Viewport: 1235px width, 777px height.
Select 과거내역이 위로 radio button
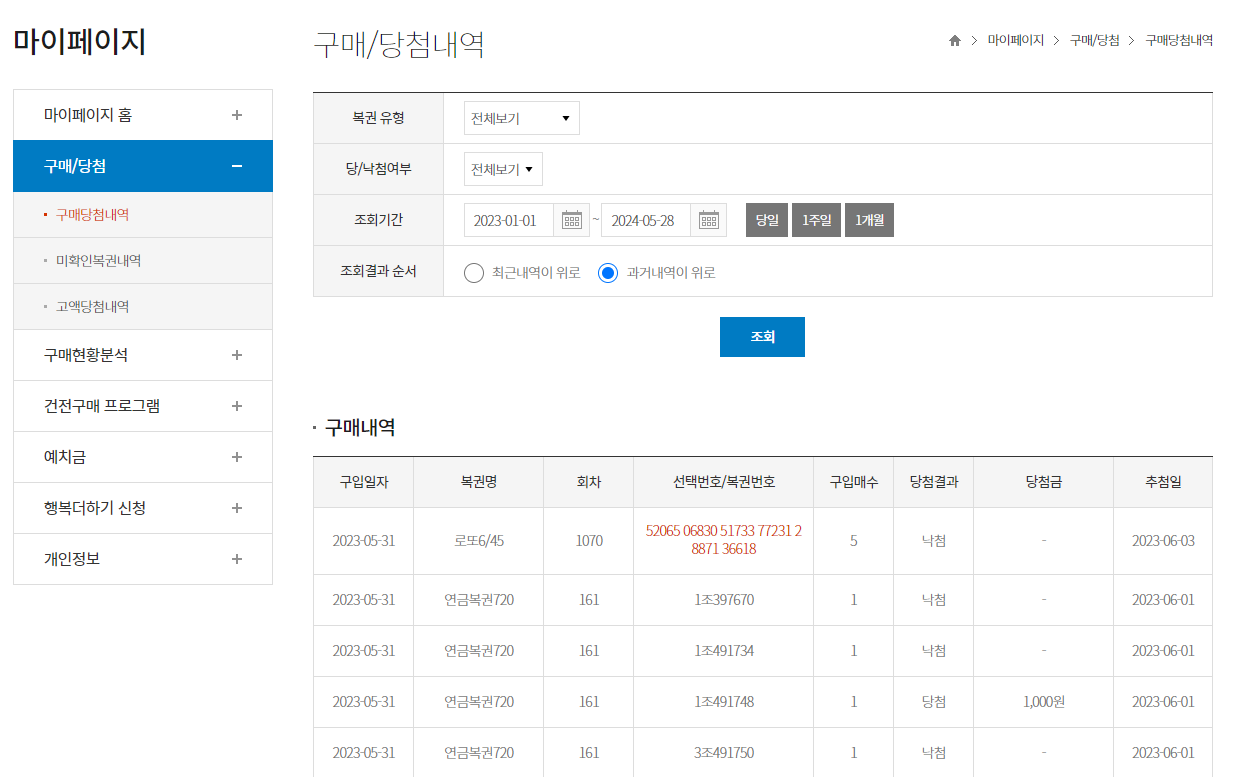[608, 273]
